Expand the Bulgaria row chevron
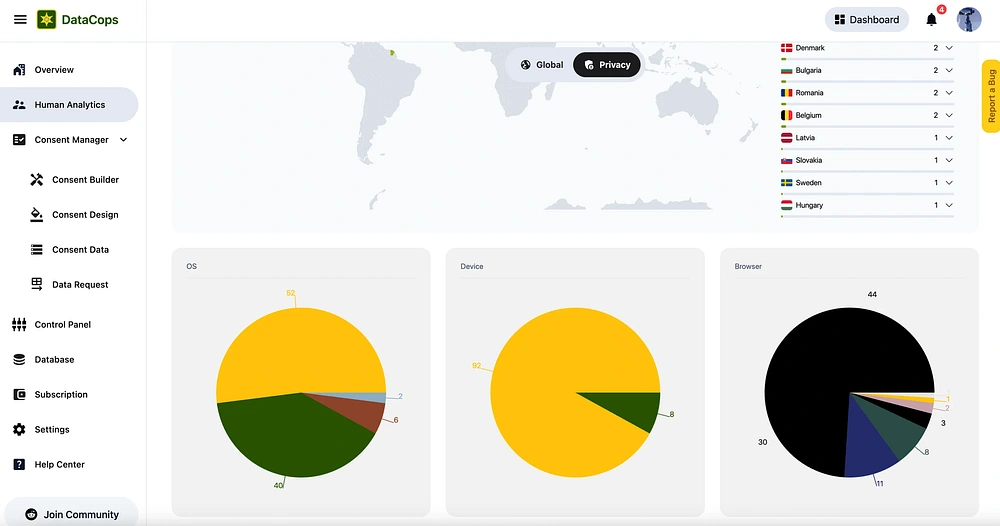 tap(949, 70)
